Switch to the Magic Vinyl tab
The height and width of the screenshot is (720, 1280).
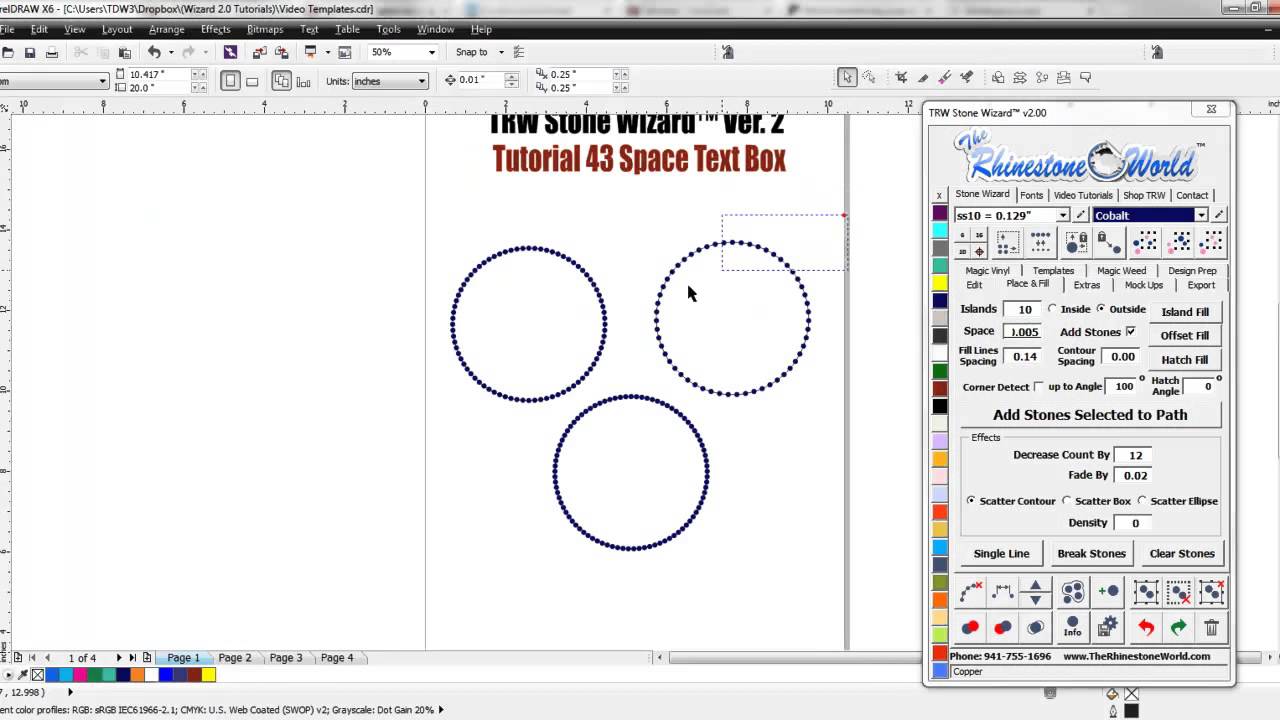tap(987, 270)
